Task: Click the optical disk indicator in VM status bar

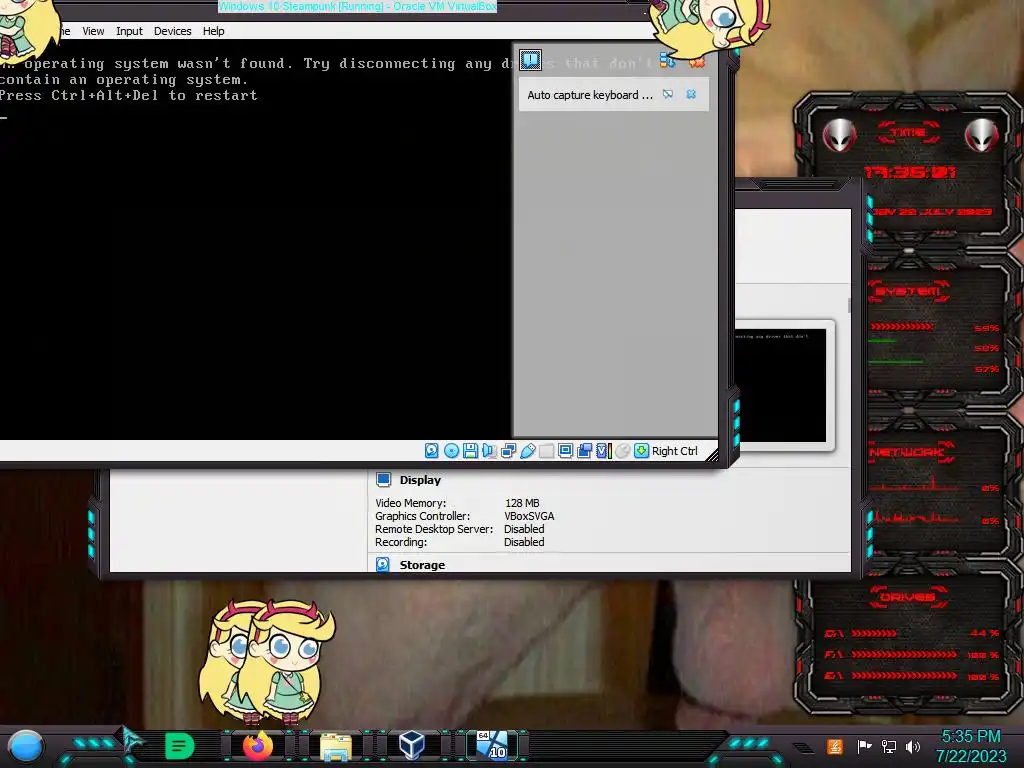Action: point(451,451)
